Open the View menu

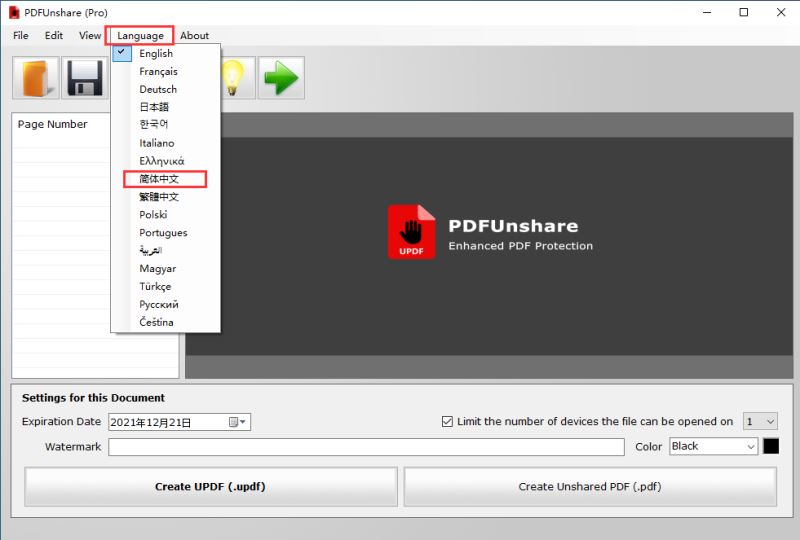90,36
